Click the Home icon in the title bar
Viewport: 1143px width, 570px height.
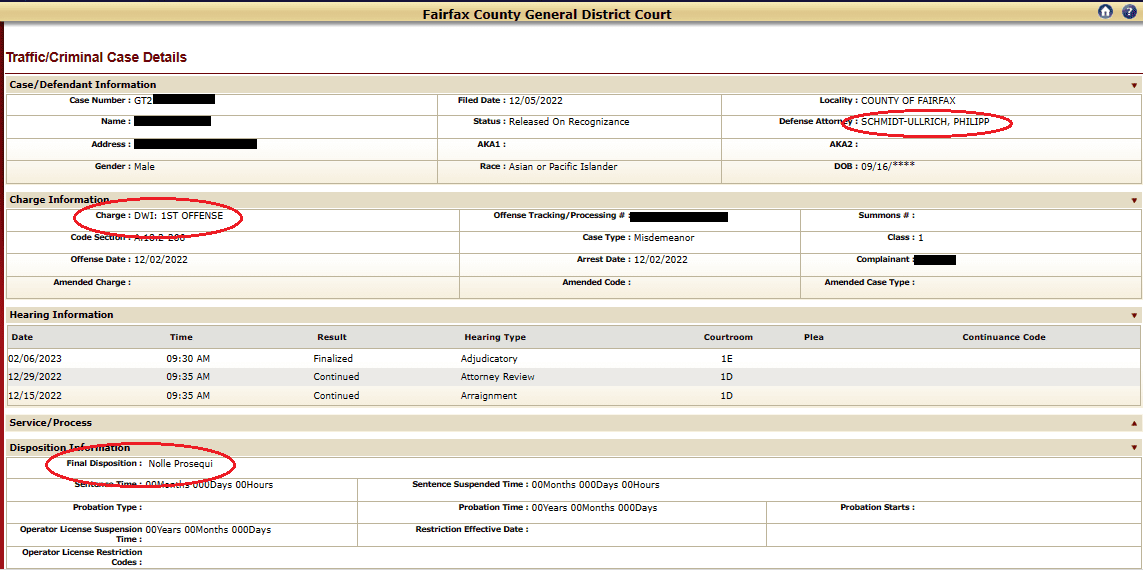pos(1105,12)
